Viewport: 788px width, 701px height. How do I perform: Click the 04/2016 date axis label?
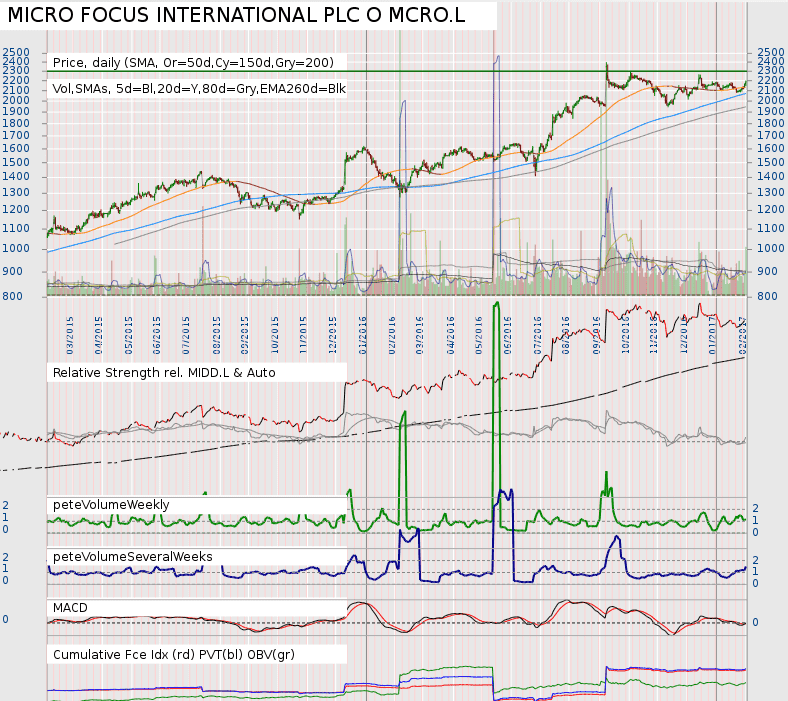(450, 335)
